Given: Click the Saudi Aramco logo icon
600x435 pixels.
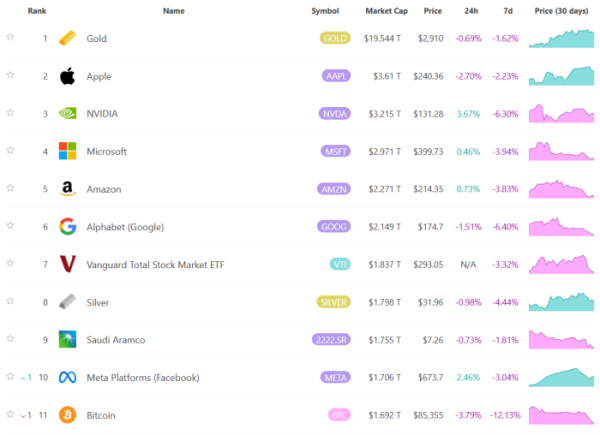Looking at the screenshot, I should point(67,339).
